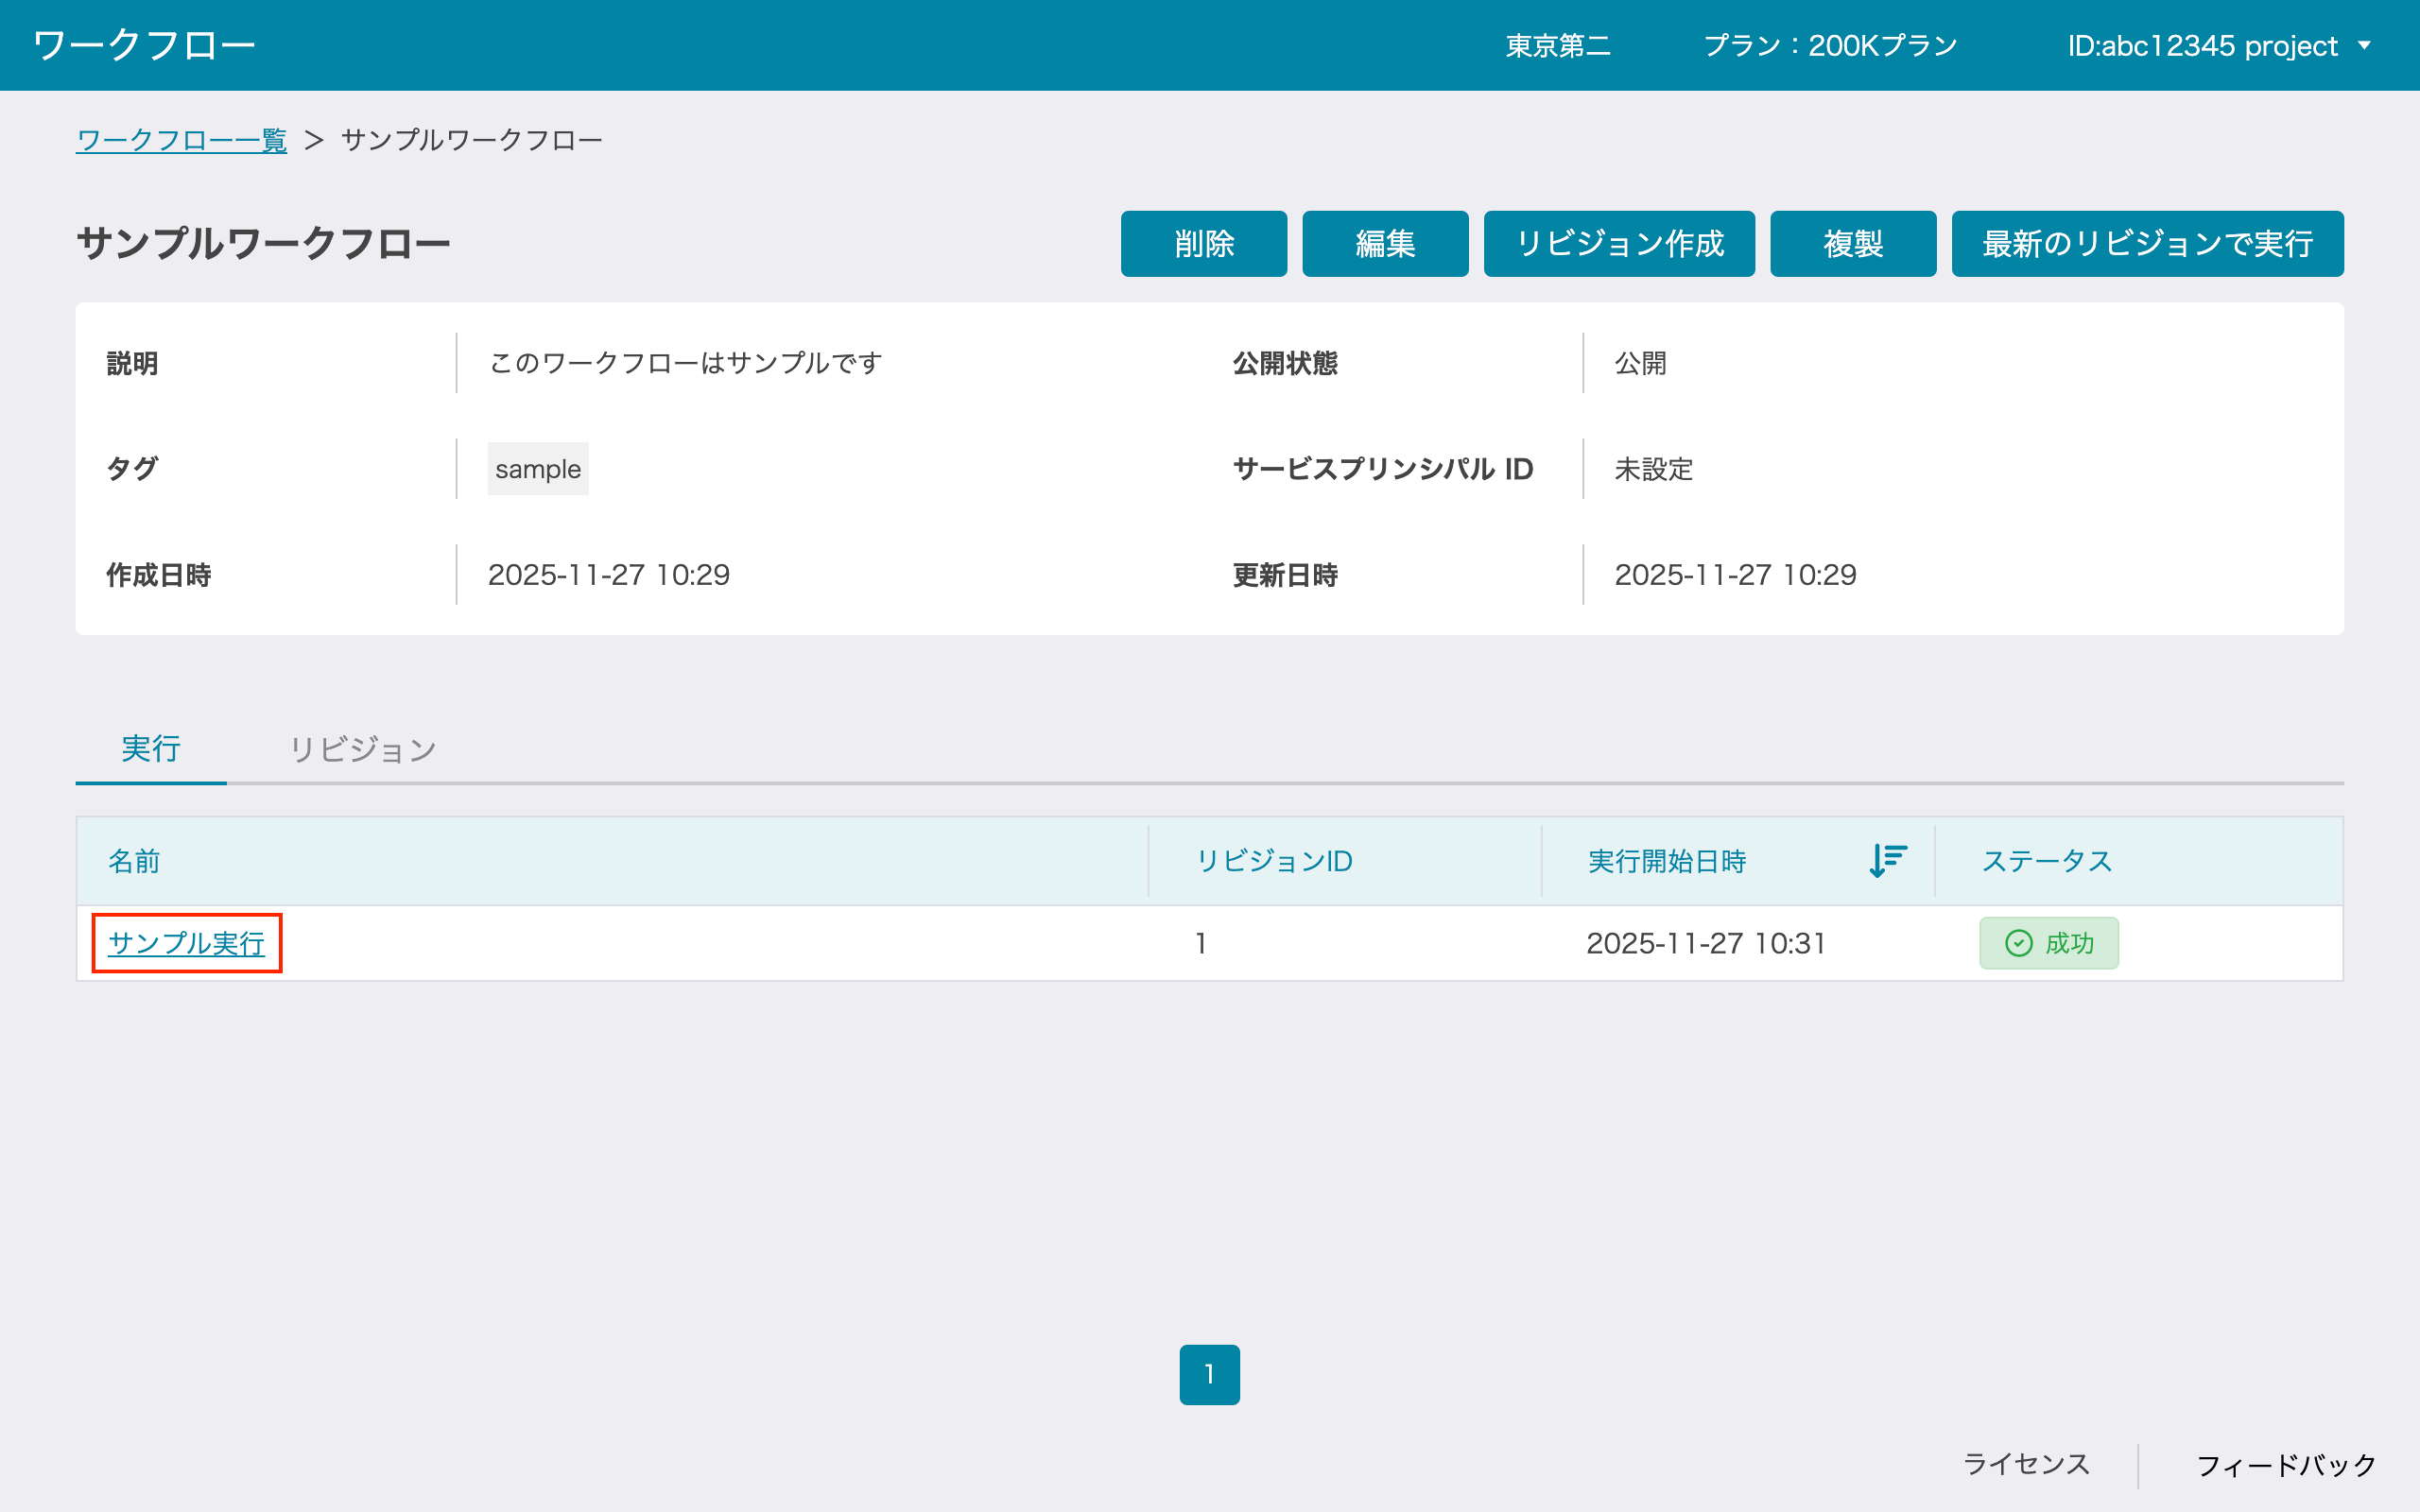
Task: Open the ライセンス footer link
Action: [x=2026, y=1464]
